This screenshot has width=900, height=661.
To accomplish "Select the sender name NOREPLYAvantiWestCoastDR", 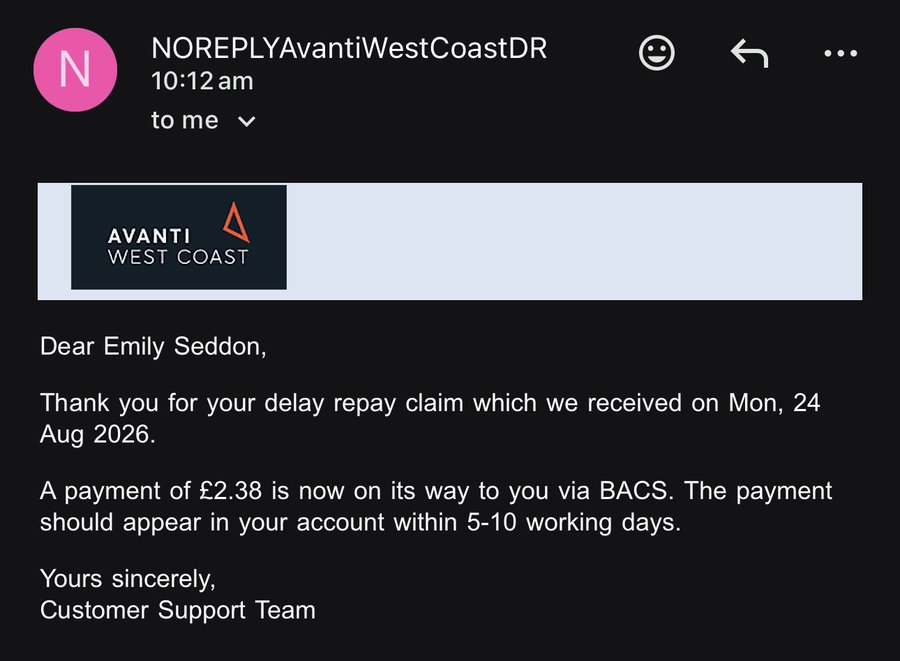I will (349, 48).
